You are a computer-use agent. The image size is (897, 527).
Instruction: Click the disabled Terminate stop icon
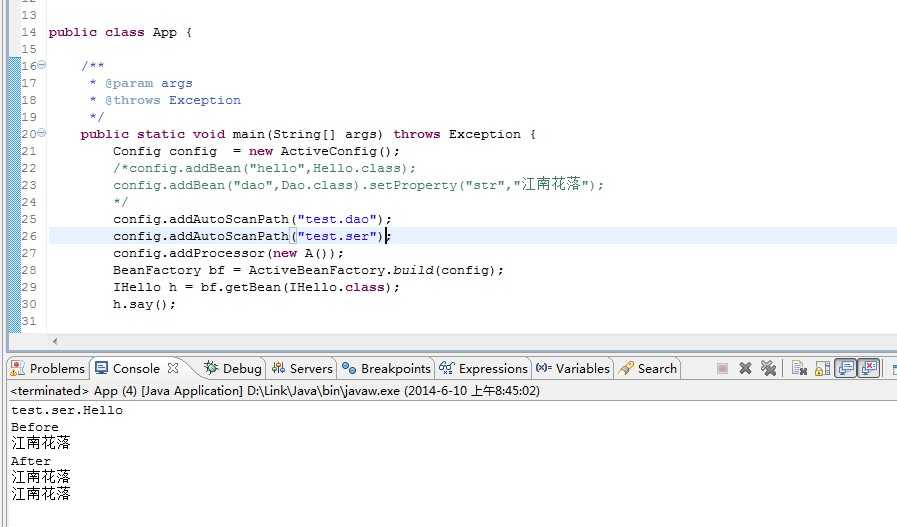coord(723,368)
